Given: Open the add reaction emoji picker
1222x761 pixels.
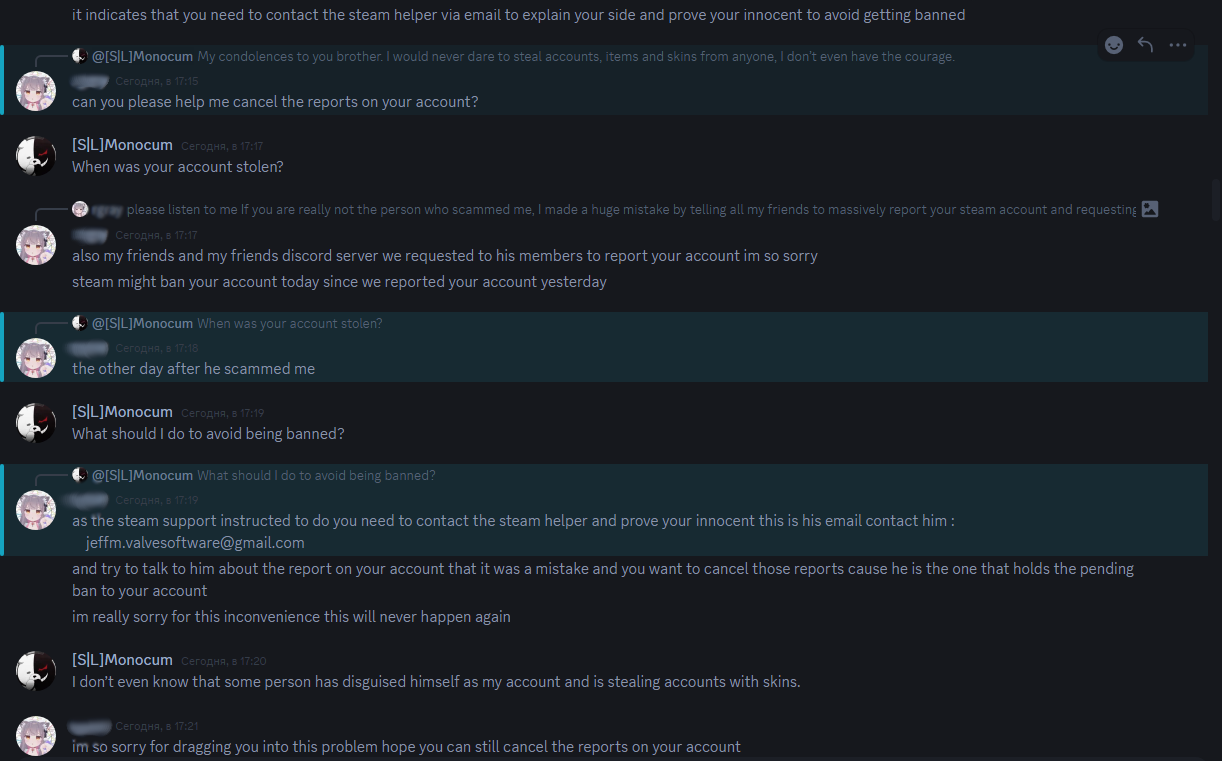Looking at the screenshot, I should point(1114,45).
